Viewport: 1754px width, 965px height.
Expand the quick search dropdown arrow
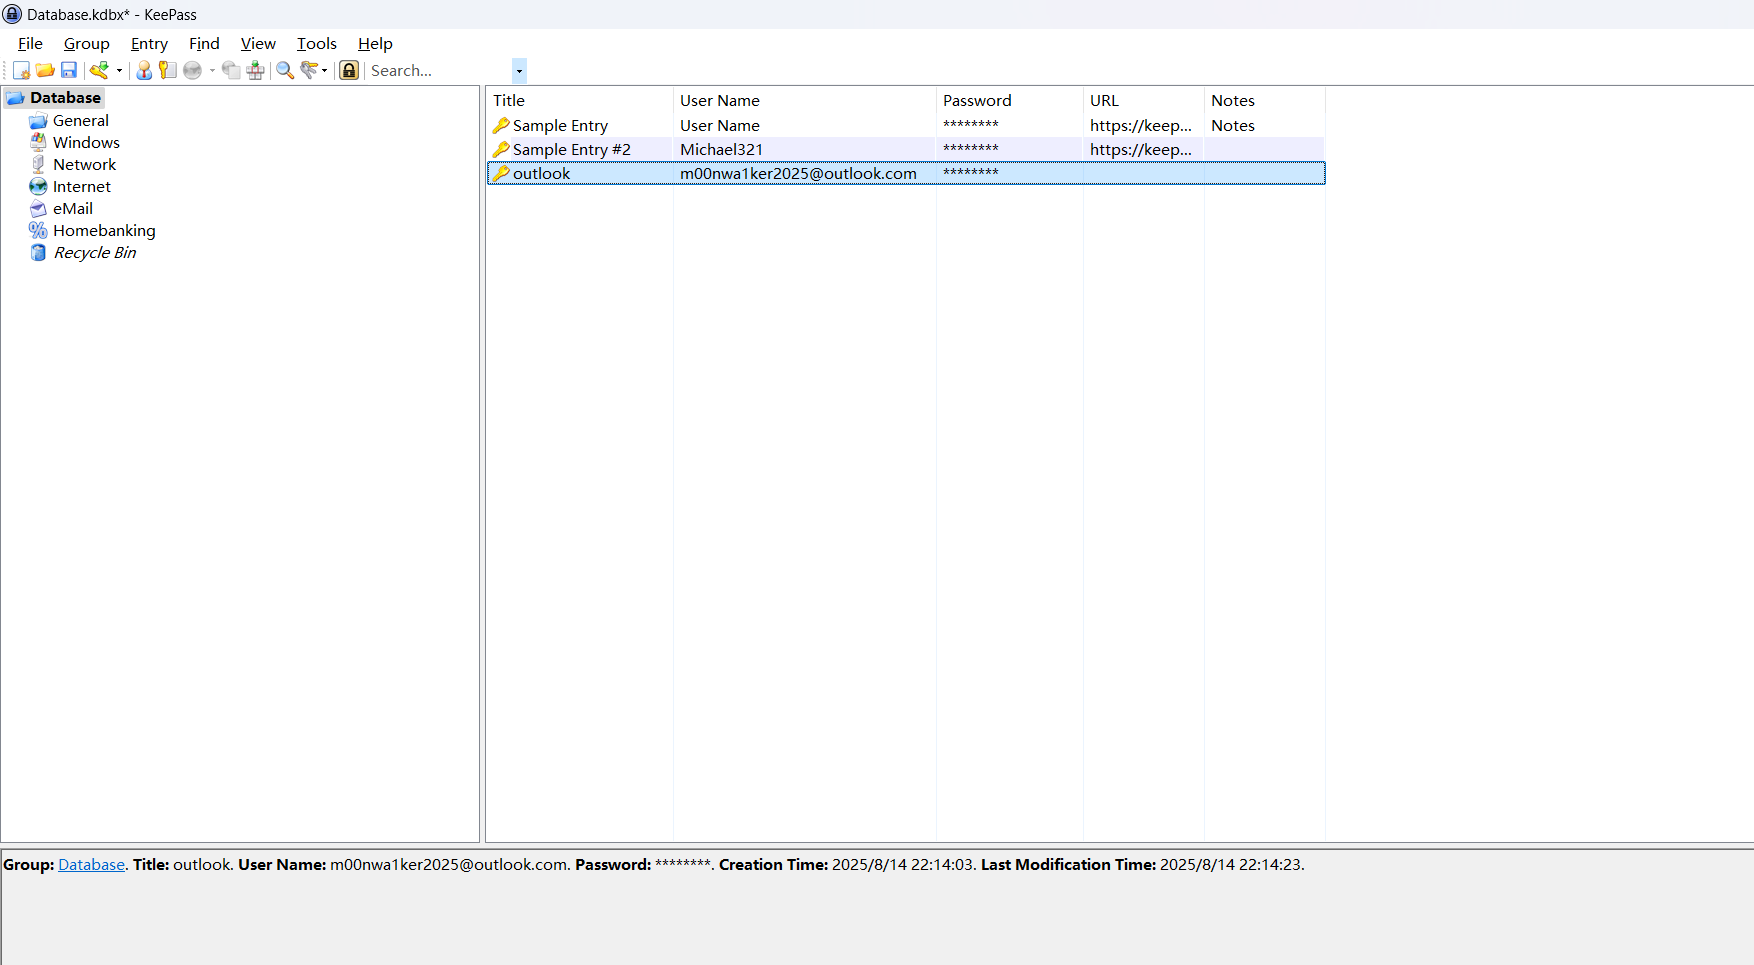pos(519,70)
